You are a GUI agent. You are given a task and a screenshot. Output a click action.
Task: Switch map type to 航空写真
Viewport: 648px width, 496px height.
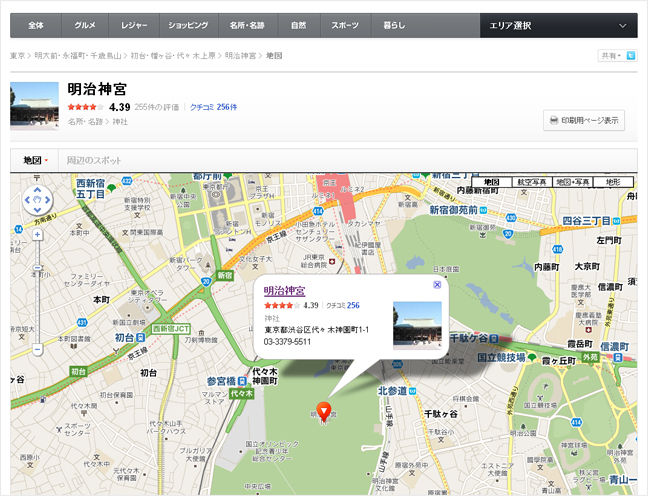point(532,182)
